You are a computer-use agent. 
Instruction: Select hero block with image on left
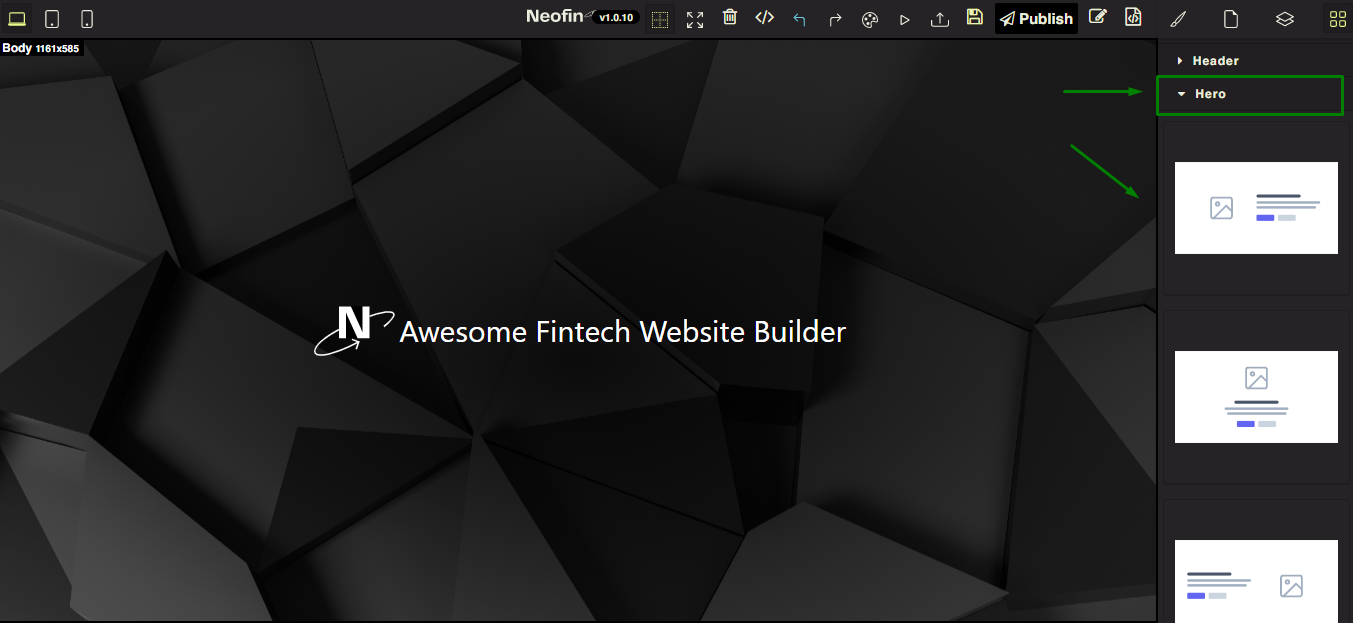[x=1256, y=208]
